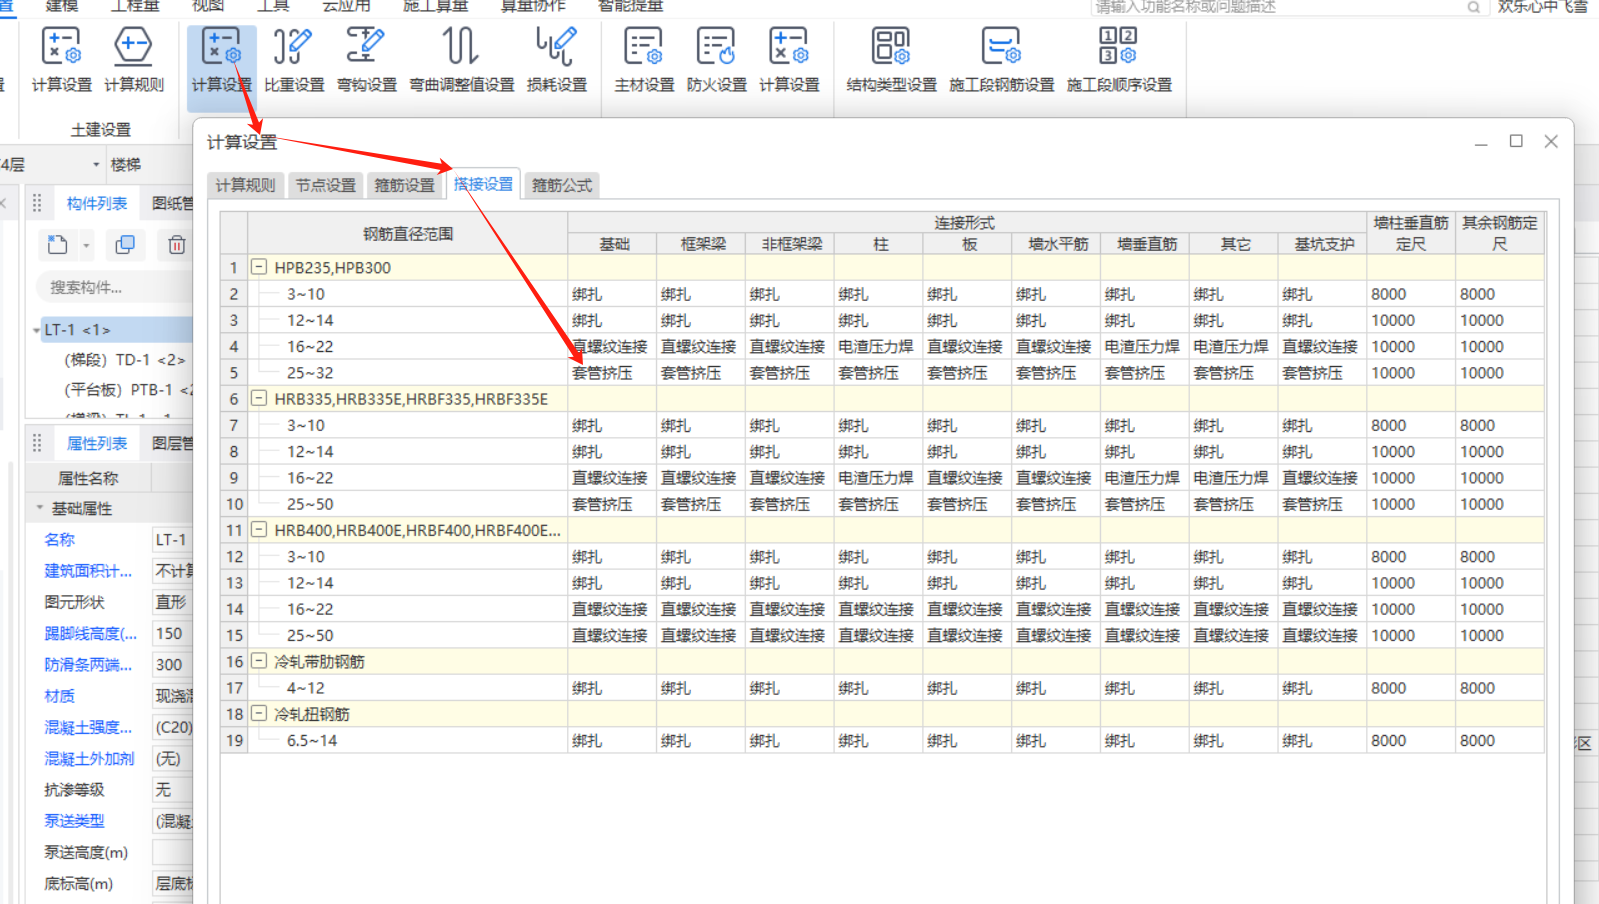Click the drag handle beside 构件列表 tab
The image size is (1599, 904).
(37, 203)
